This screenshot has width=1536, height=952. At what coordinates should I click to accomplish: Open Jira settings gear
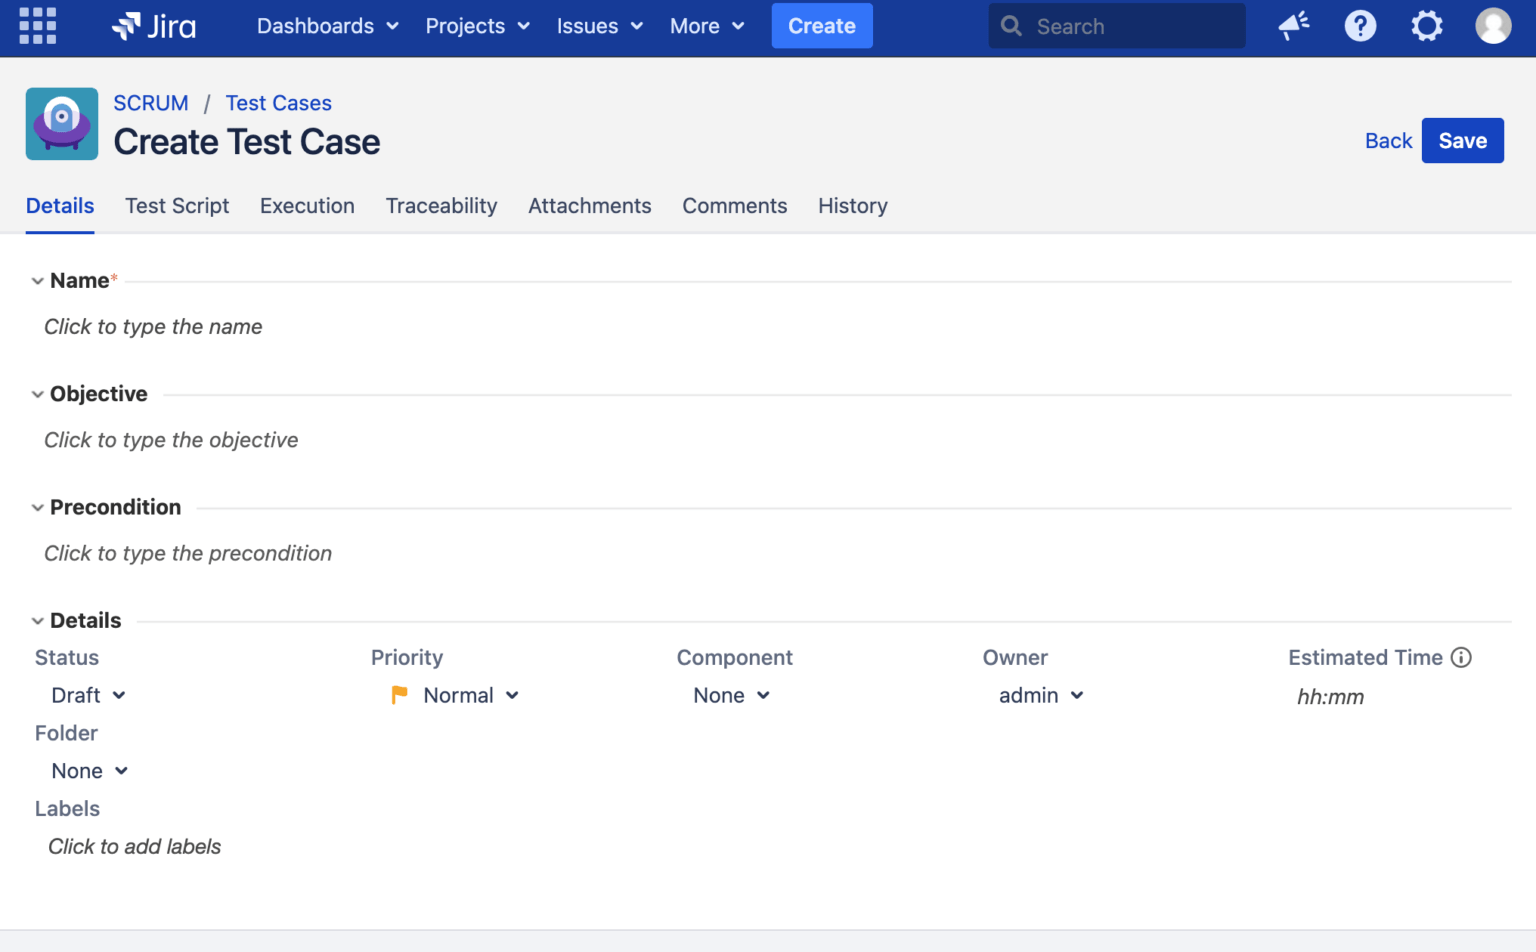pos(1426,26)
